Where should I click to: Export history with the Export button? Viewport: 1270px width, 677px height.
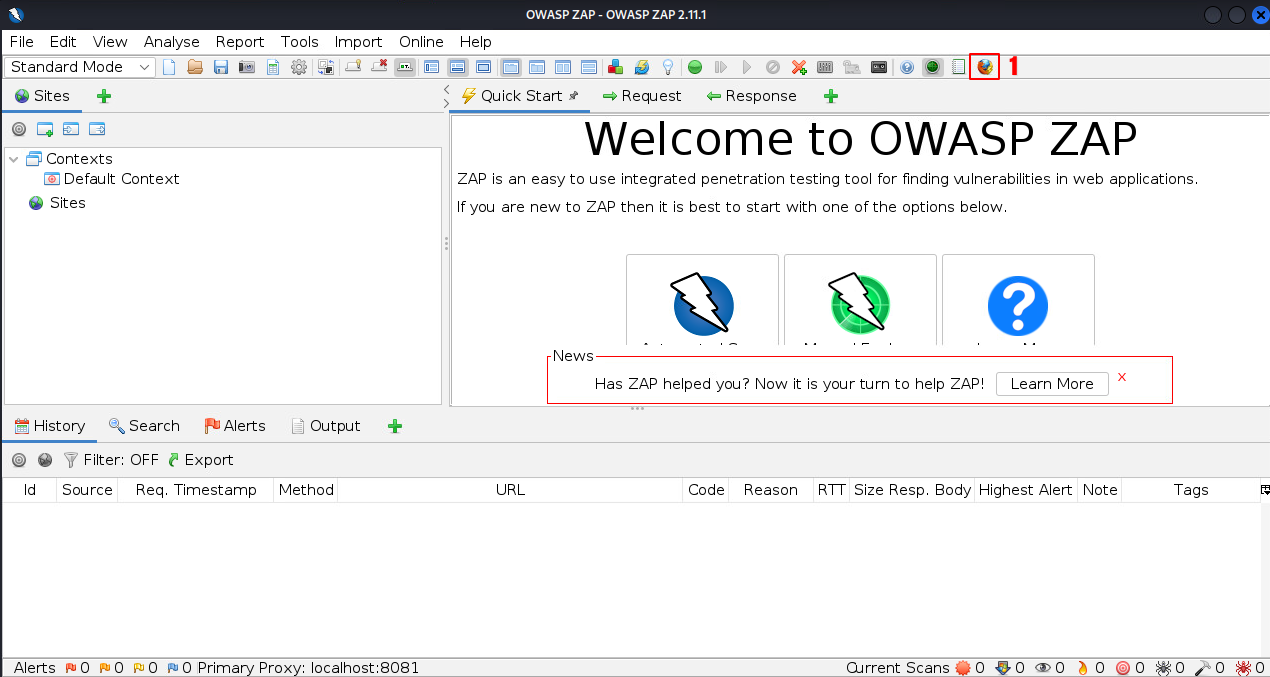pyautogui.click(x=200, y=460)
